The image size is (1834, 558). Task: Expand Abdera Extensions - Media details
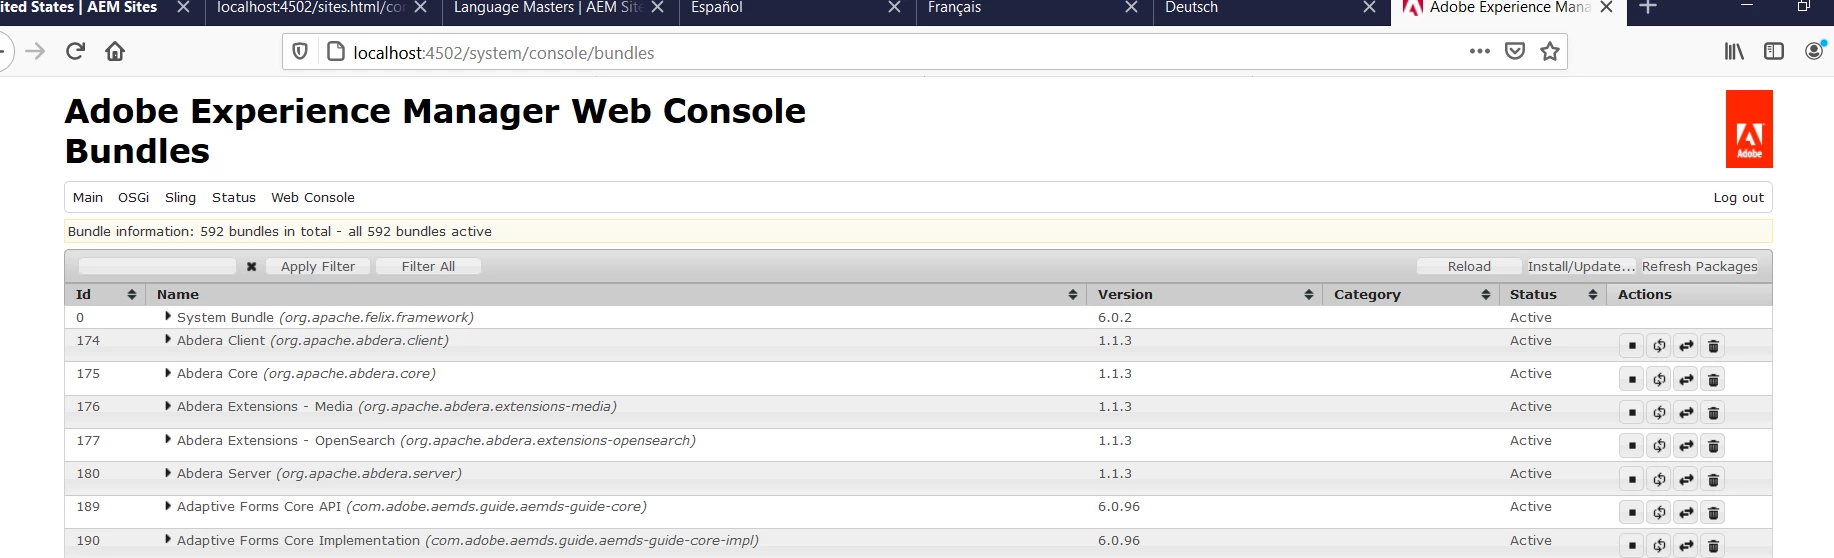[168, 405]
